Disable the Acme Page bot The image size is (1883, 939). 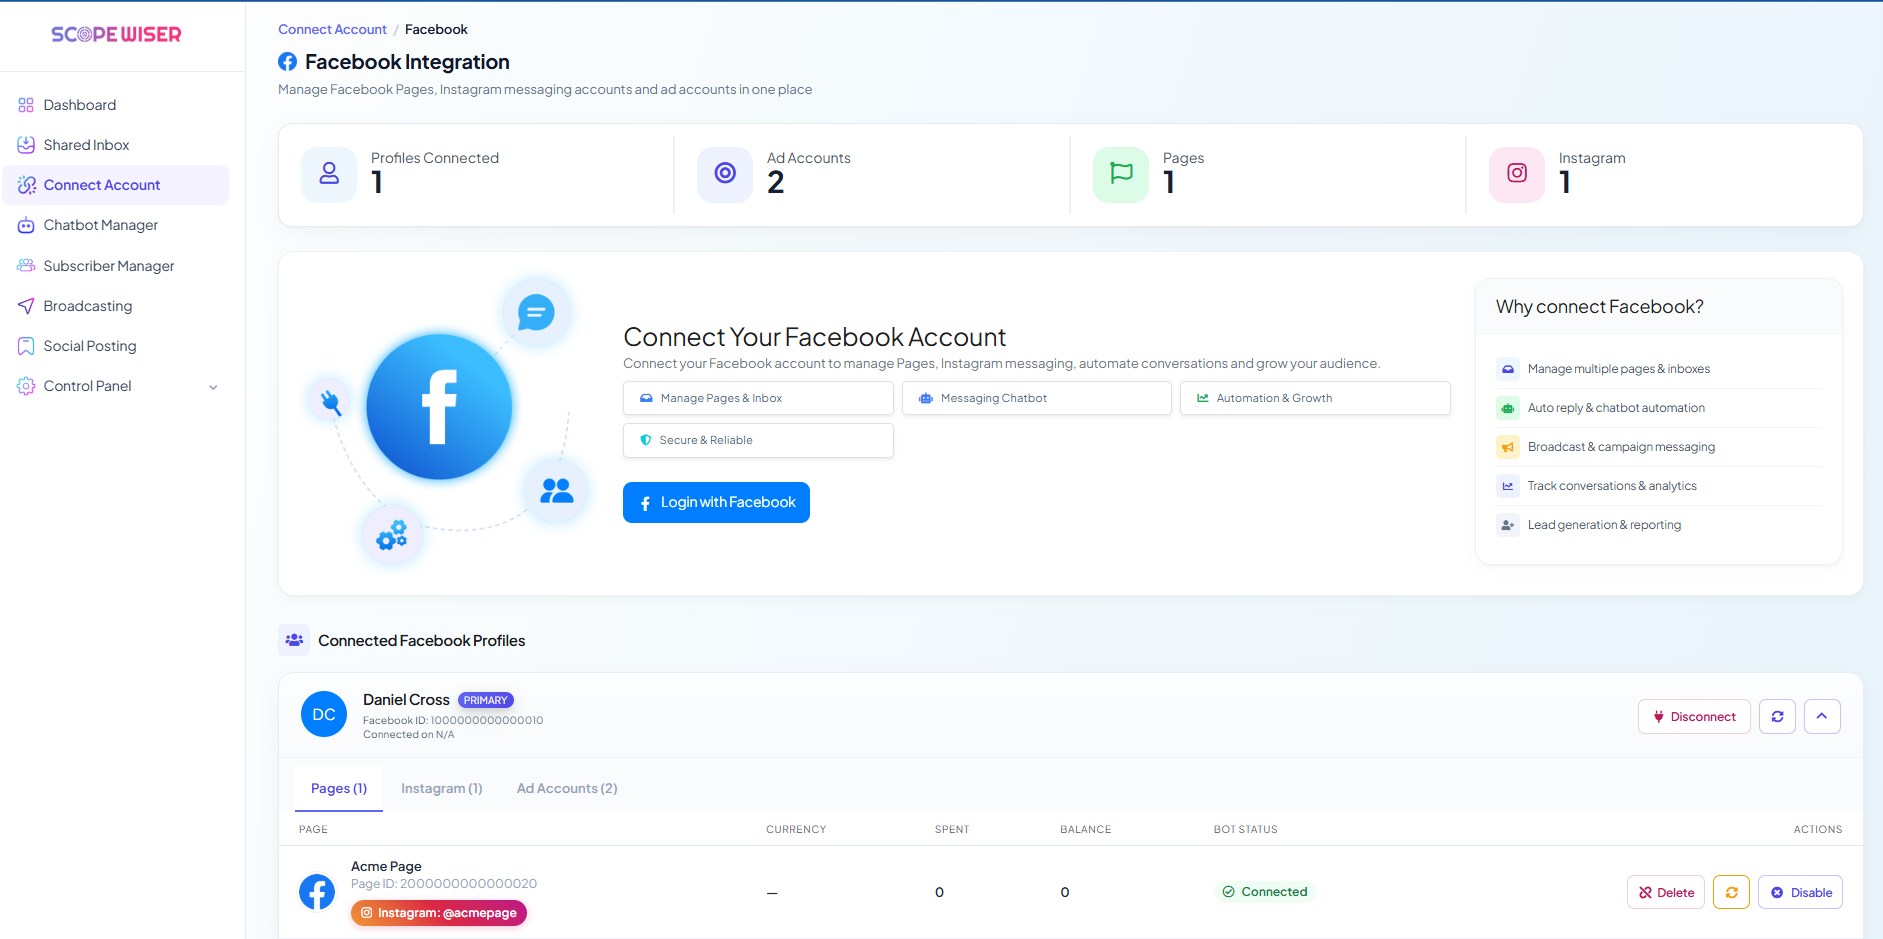click(x=1800, y=892)
